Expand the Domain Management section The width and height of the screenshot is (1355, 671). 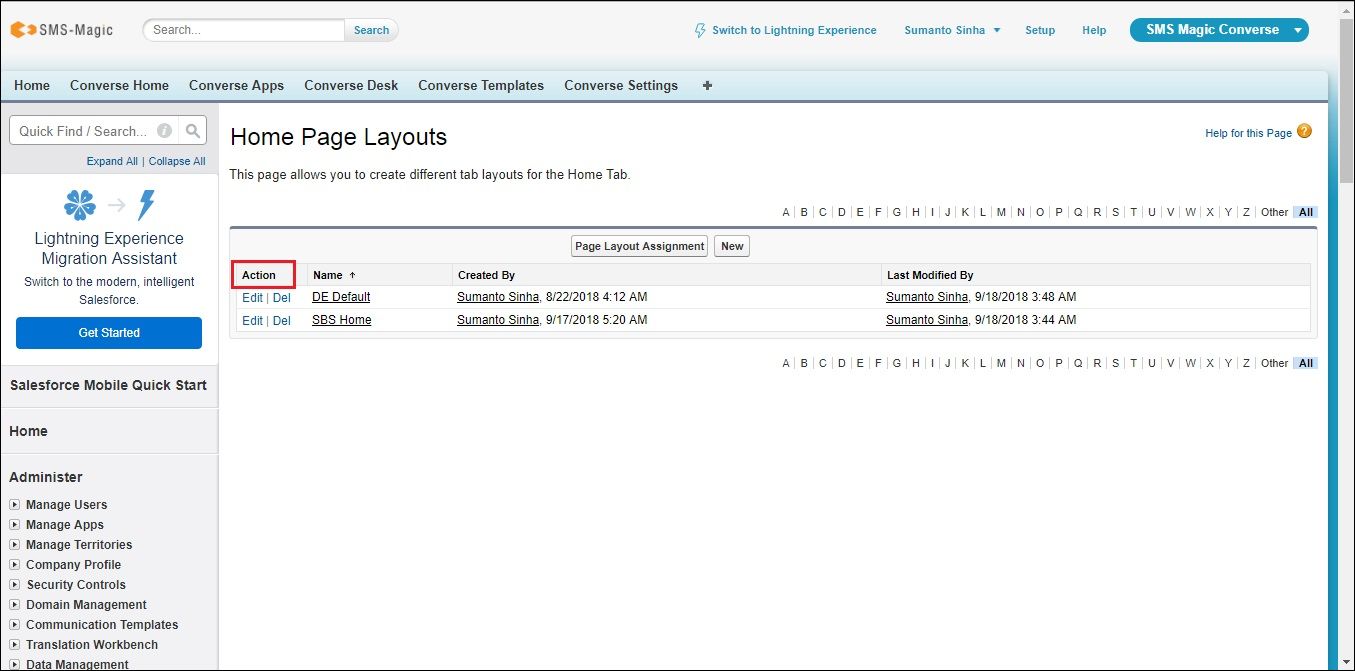[x=15, y=605]
